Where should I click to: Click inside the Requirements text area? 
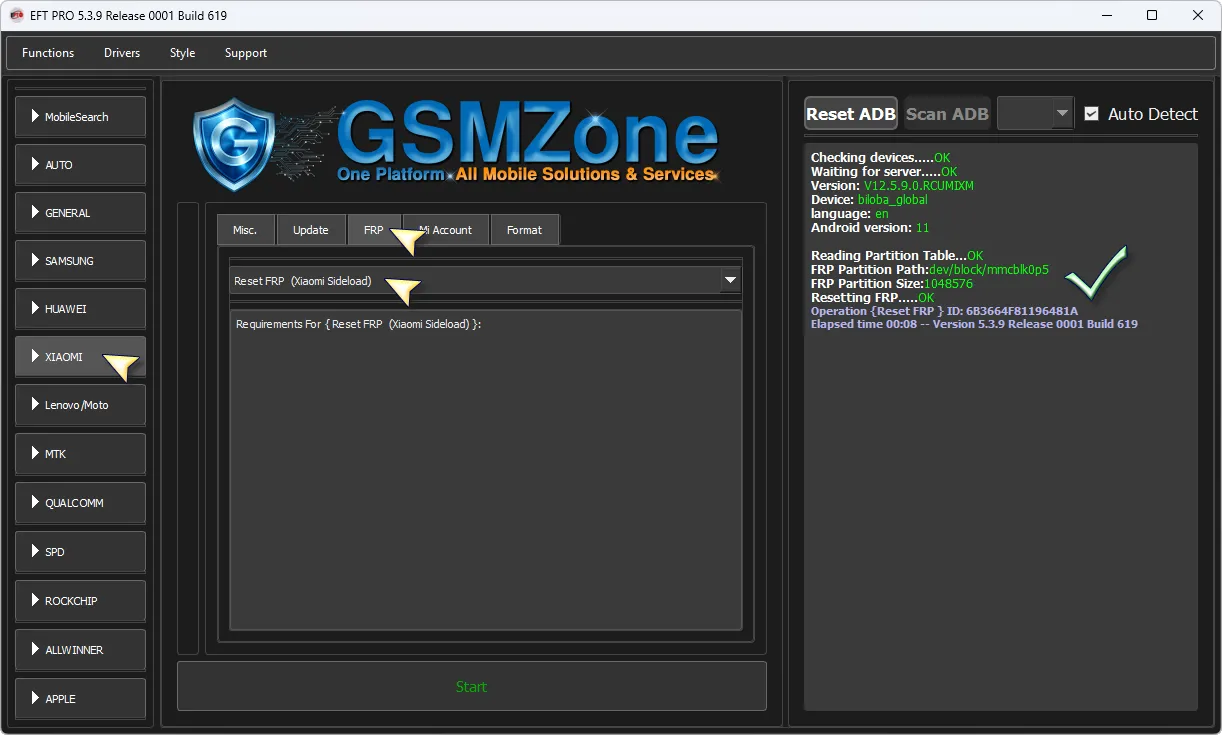[x=485, y=470]
